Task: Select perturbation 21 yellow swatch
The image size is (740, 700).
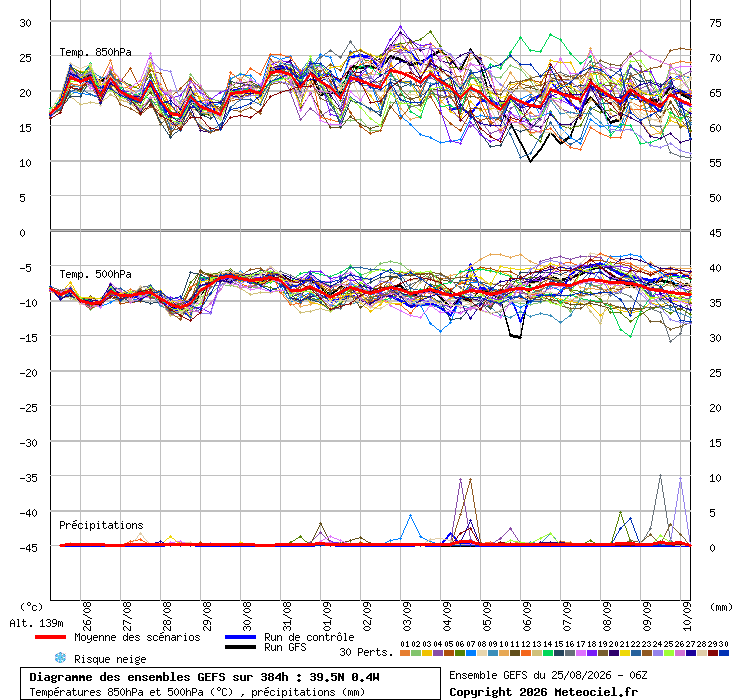Action: (624, 653)
